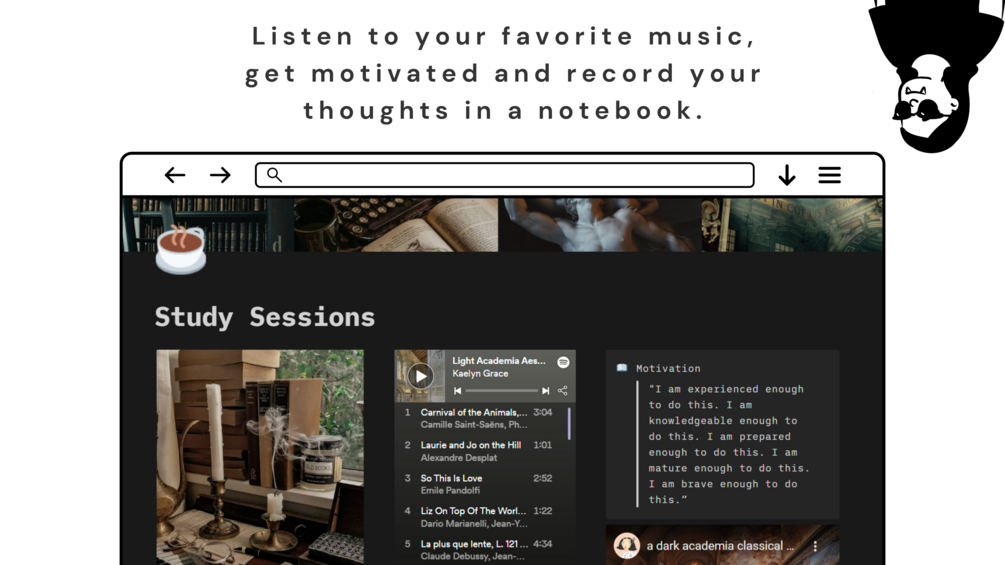Skip to previous track in Spotify player
The width and height of the screenshot is (1005, 565).
coord(457,391)
